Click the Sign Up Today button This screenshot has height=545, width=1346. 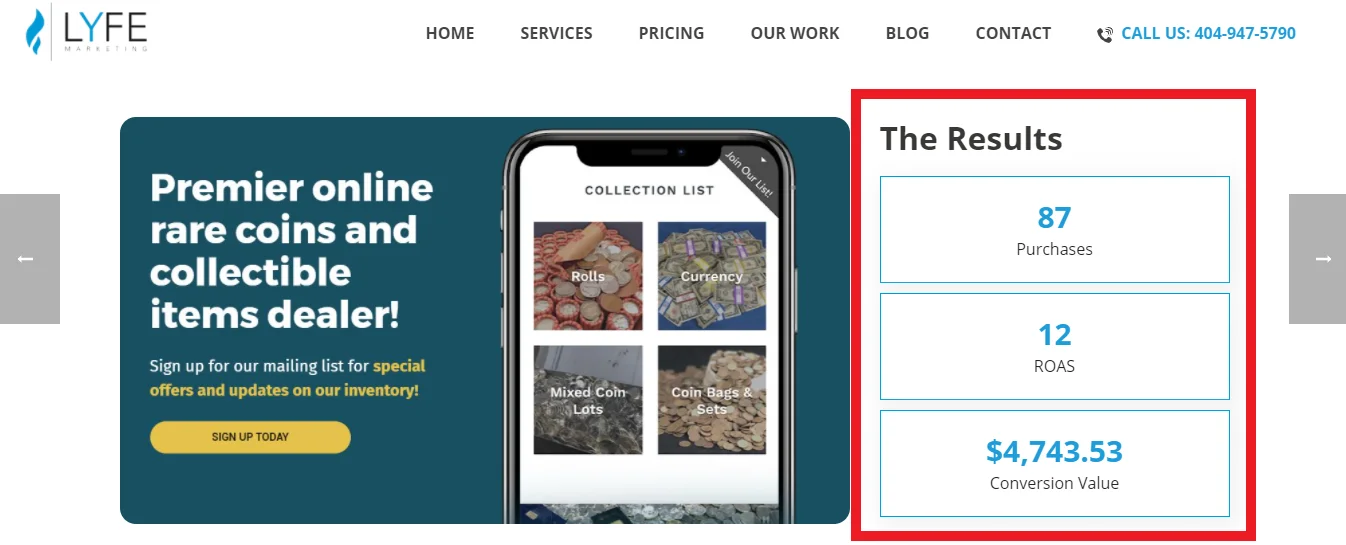[250, 437]
